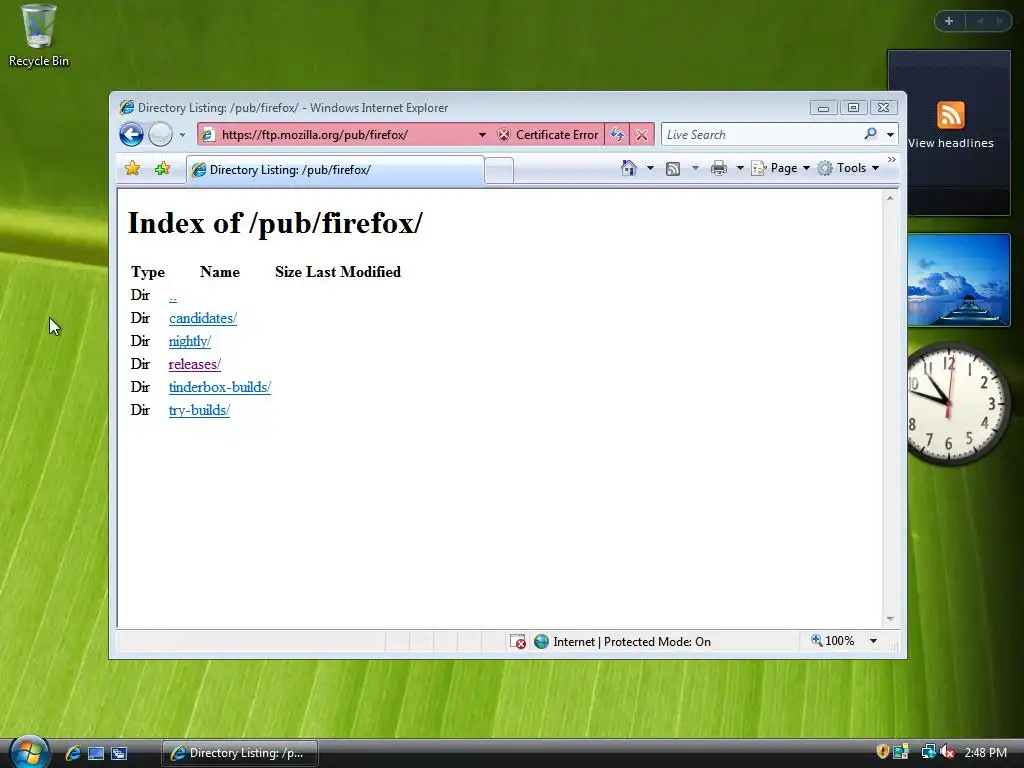The image size is (1024, 768).
Task: Go back with the Back arrow button
Action: point(131,135)
